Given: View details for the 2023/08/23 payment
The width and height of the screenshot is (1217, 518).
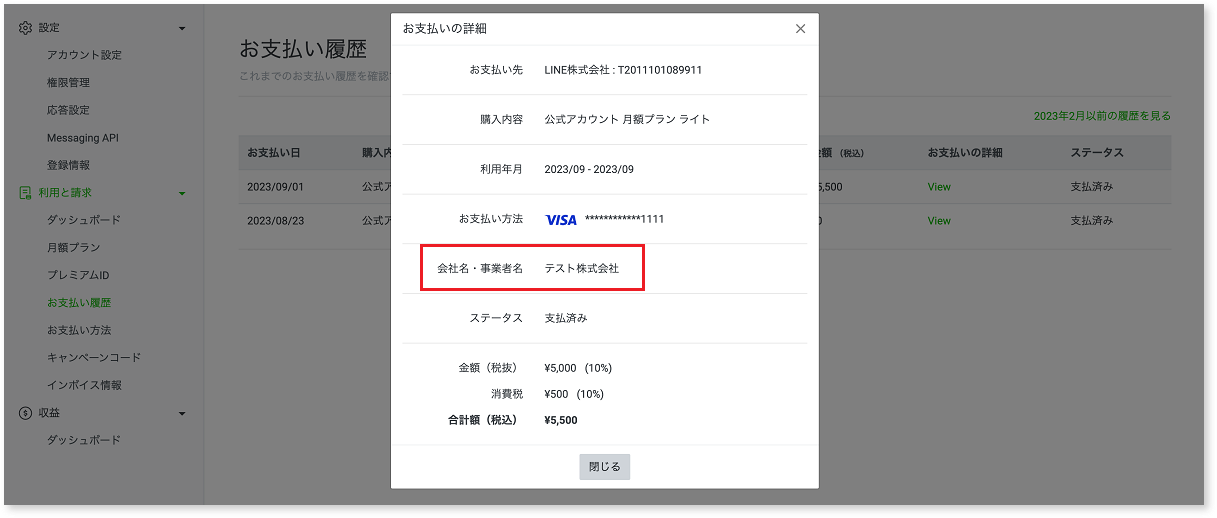Looking at the screenshot, I should pos(939,220).
